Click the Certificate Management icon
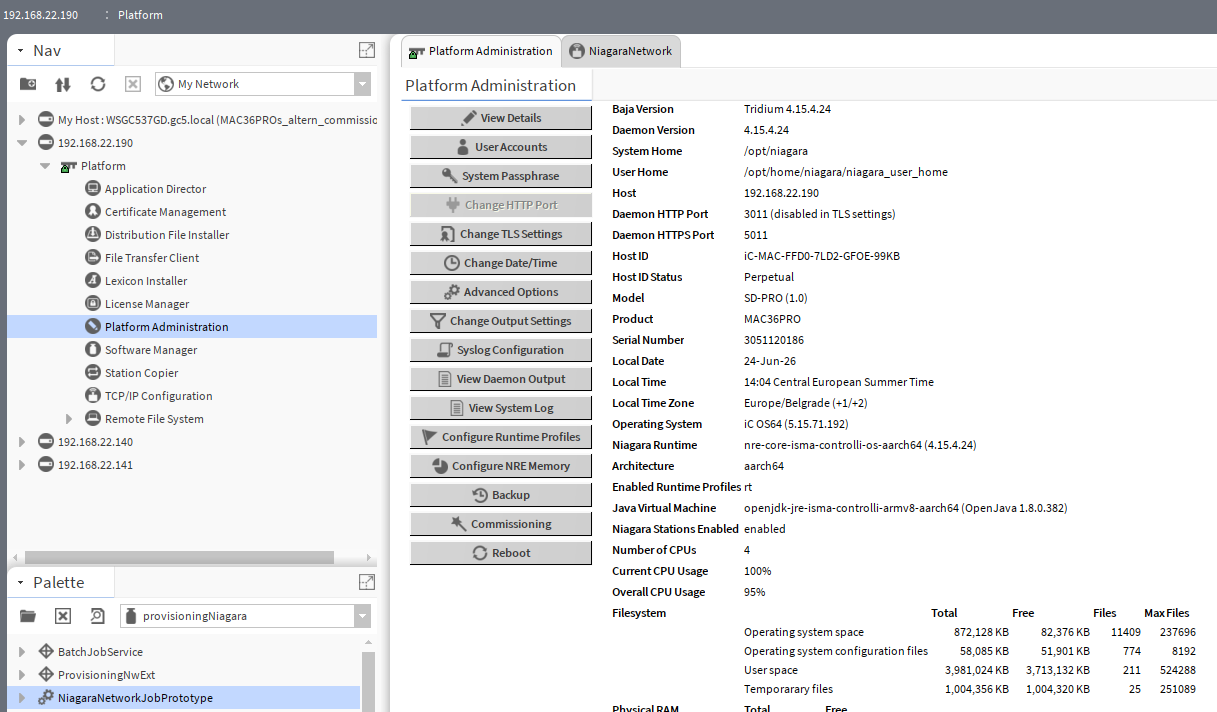1217x712 pixels. click(93, 212)
